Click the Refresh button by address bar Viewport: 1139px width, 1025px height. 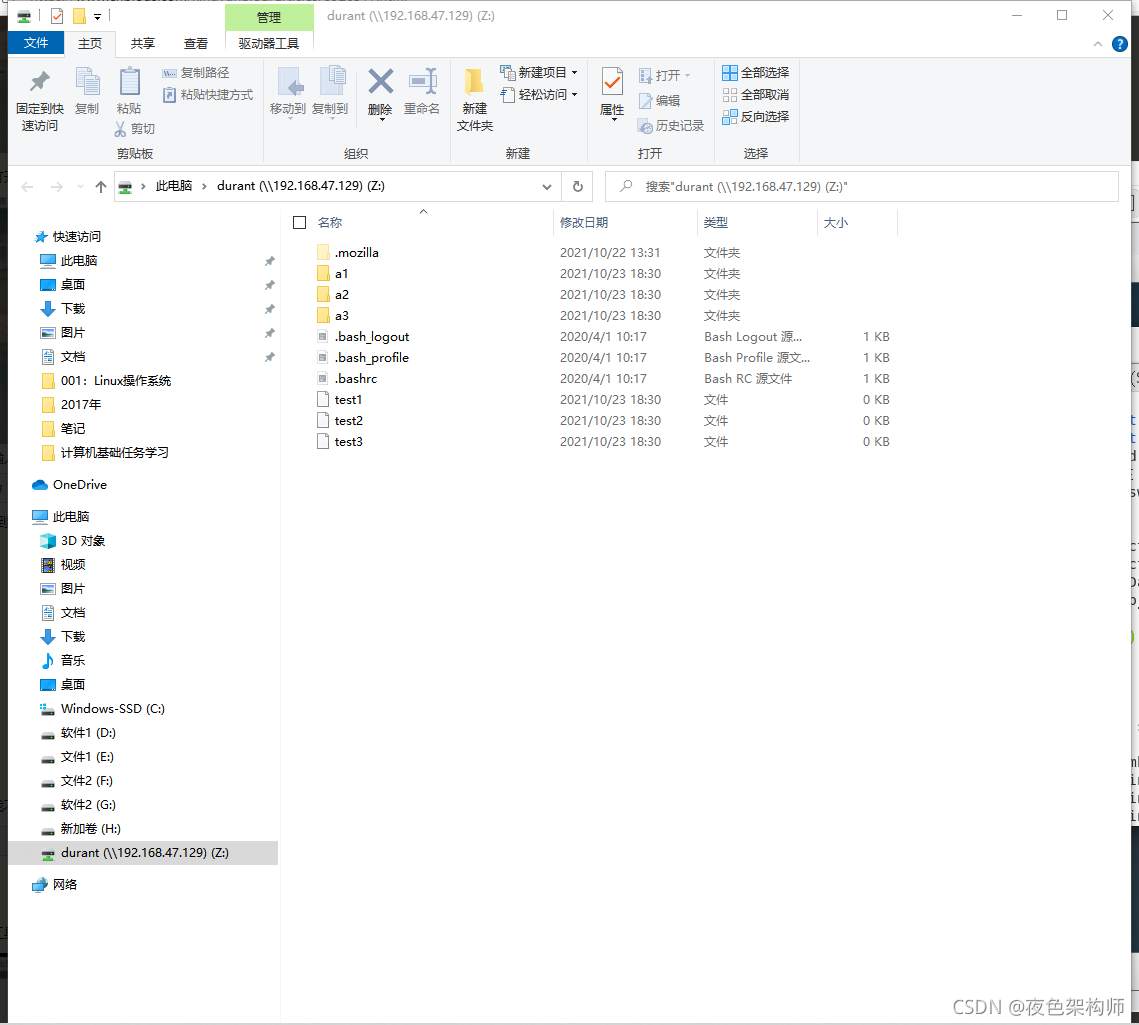coord(577,187)
